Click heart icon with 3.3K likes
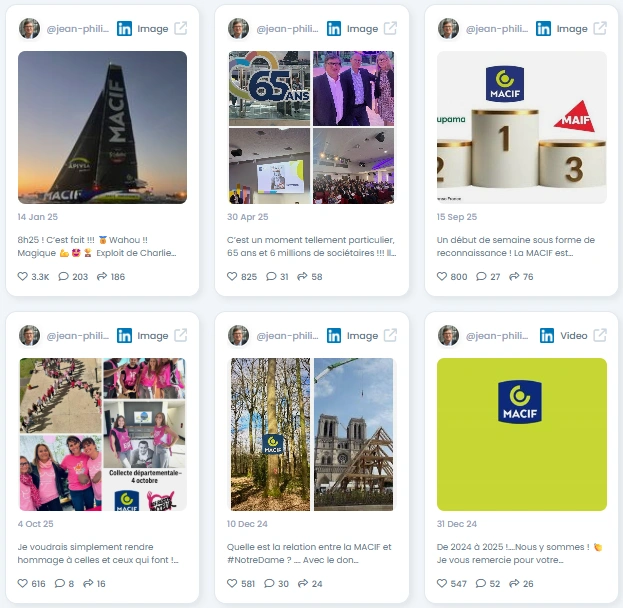Screen dimensions: 623x608 click(23, 276)
